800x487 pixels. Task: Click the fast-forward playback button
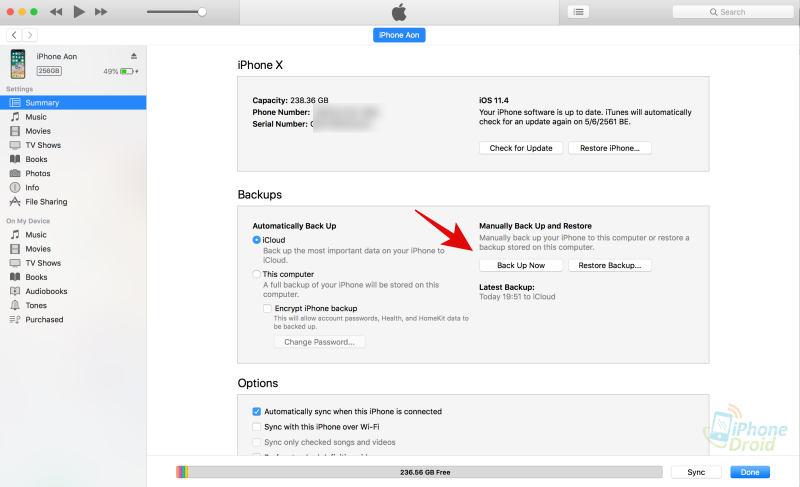point(101,12)
